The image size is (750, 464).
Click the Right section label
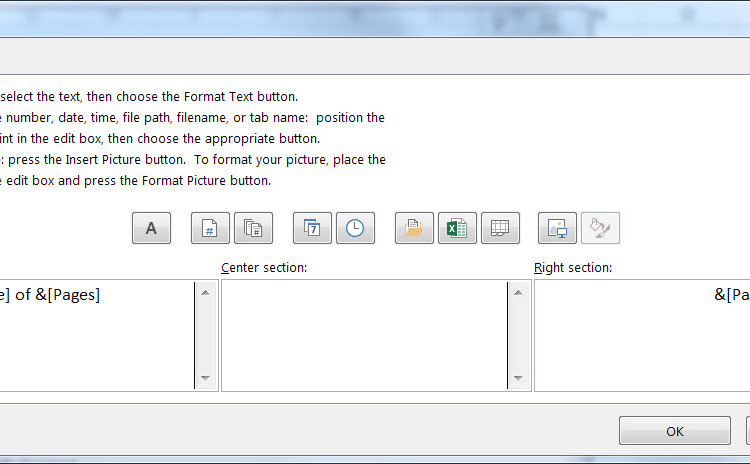(x=573, y=268)
